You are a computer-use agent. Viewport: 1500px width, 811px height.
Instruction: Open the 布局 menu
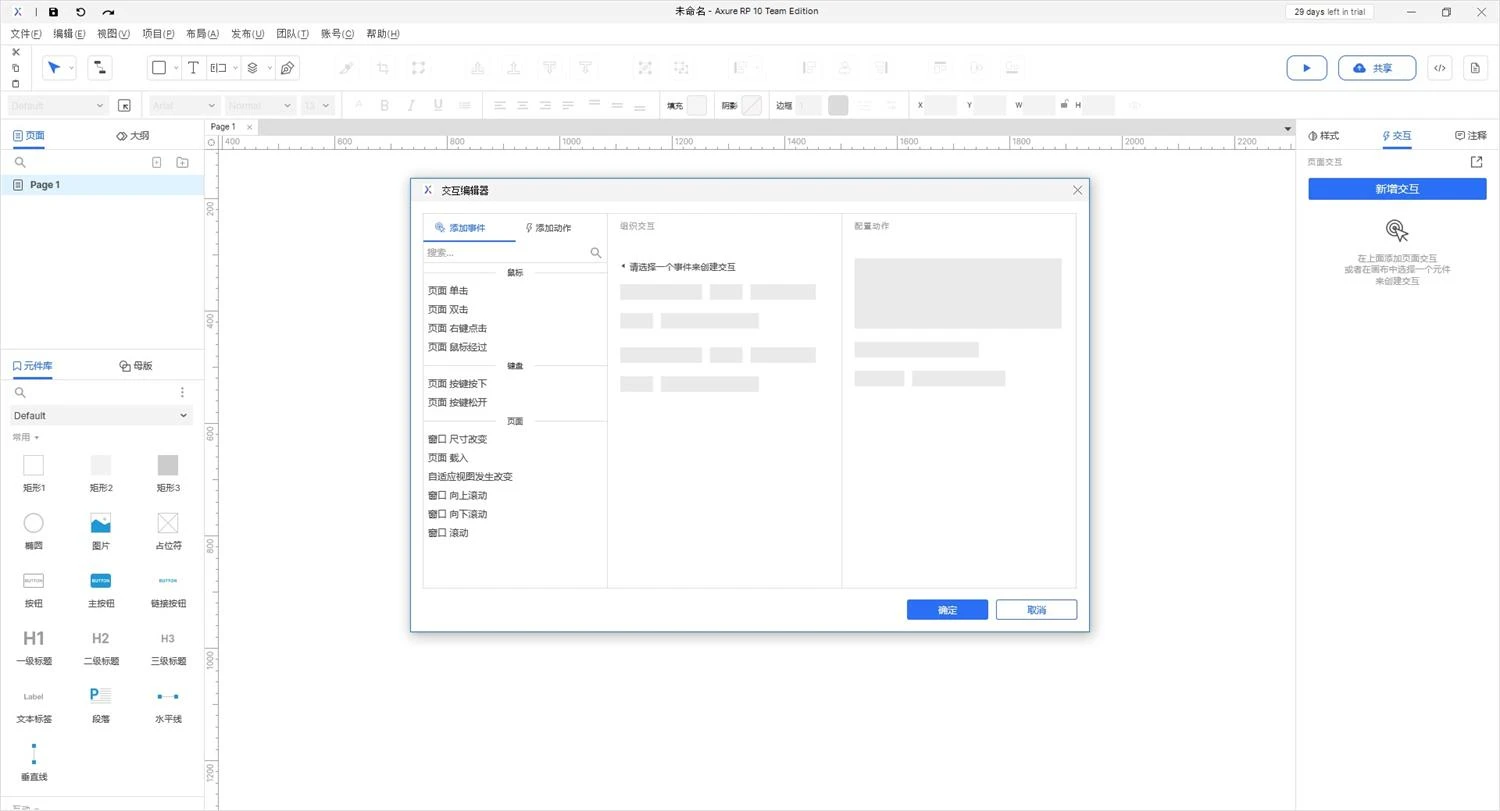(202, 34)
